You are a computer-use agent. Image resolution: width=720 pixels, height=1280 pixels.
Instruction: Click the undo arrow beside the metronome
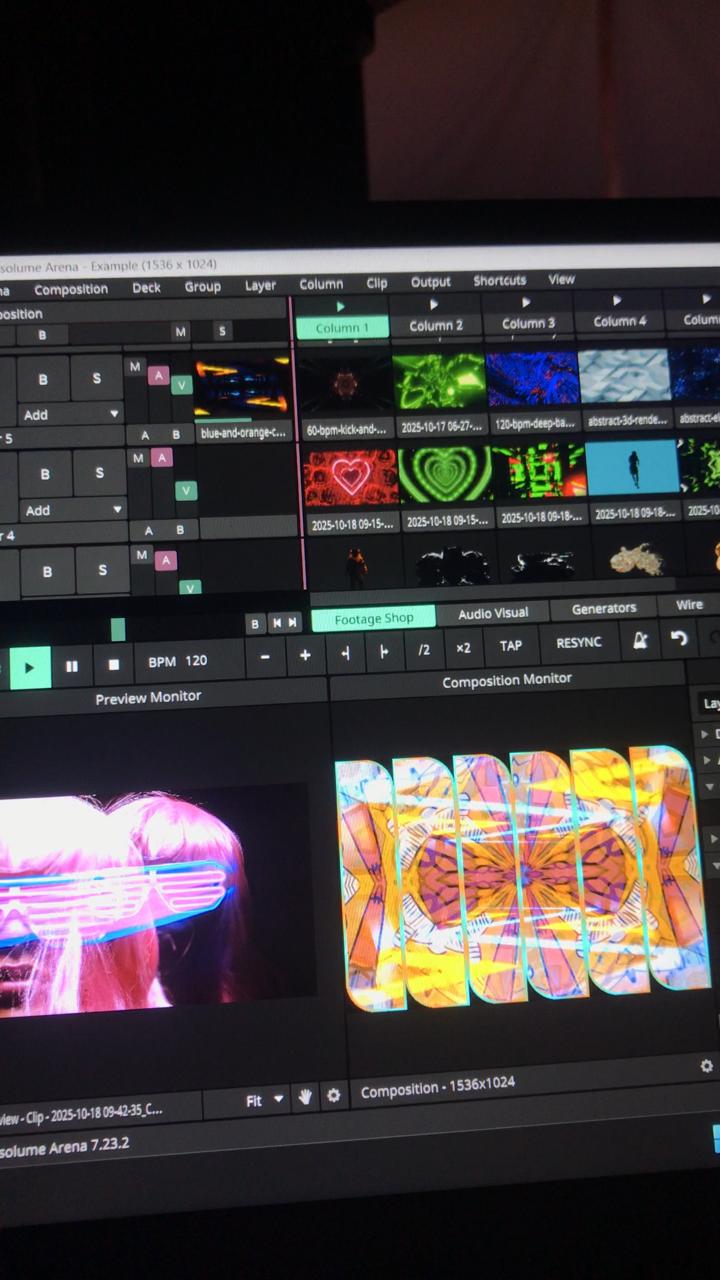(680, 639)
